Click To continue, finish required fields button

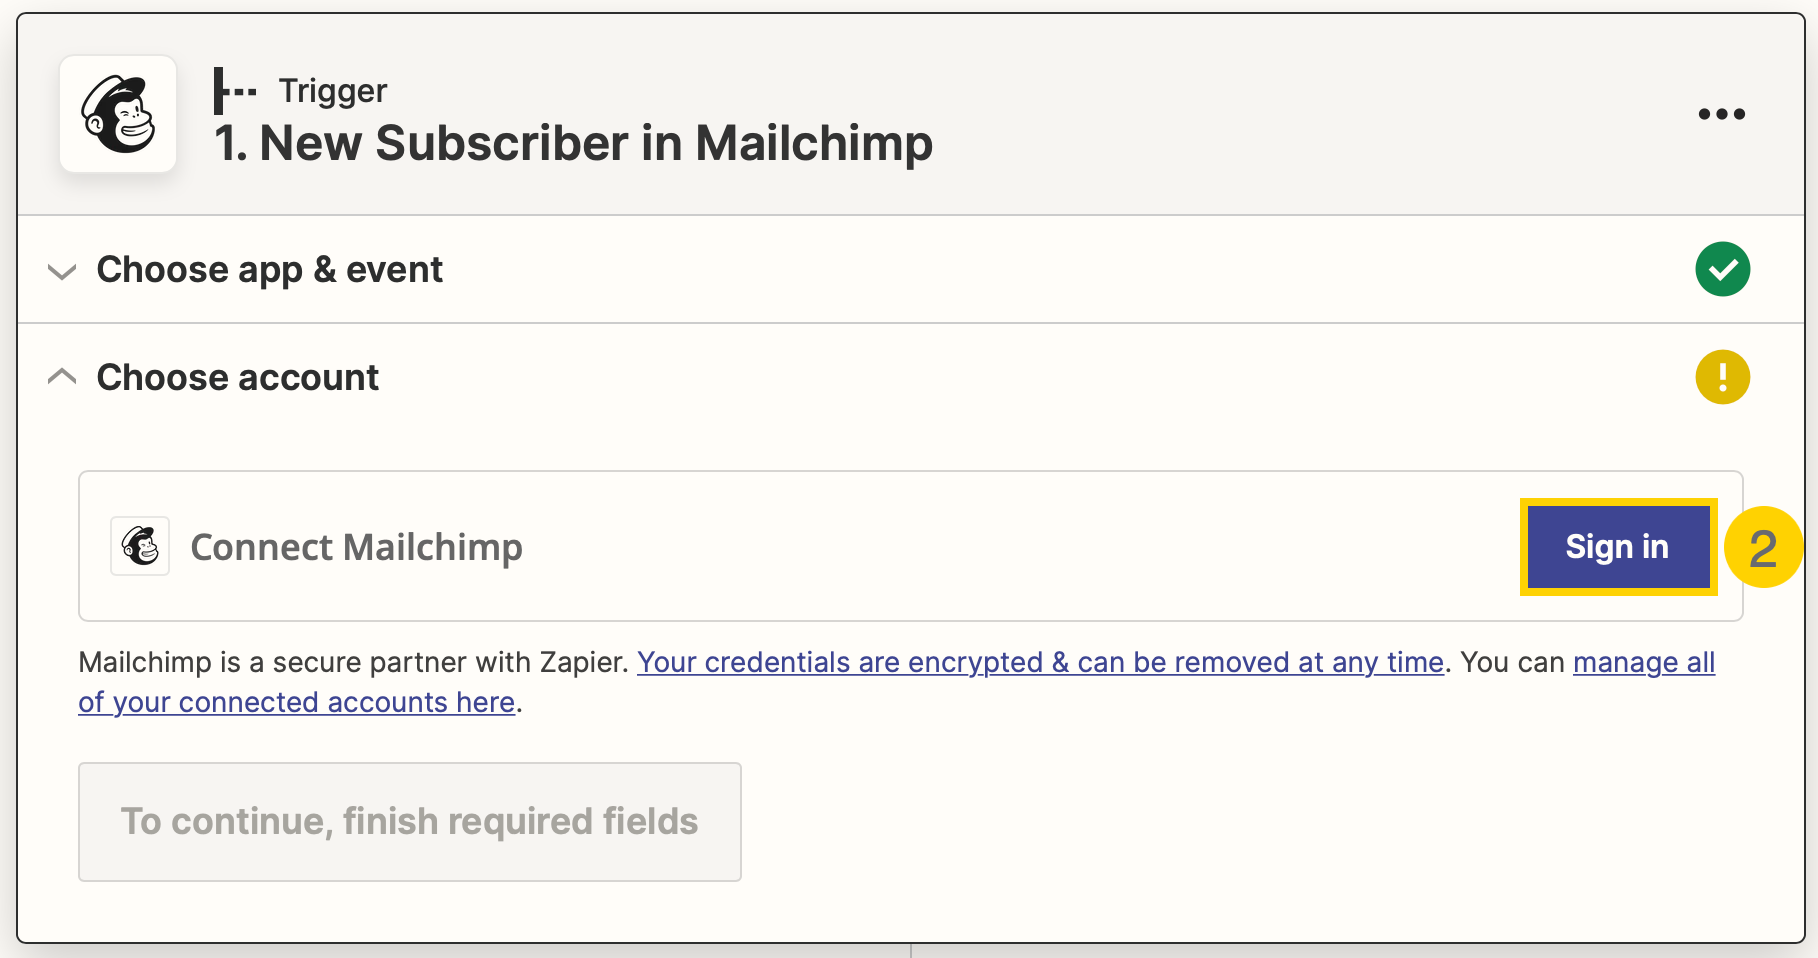point(410,822)
